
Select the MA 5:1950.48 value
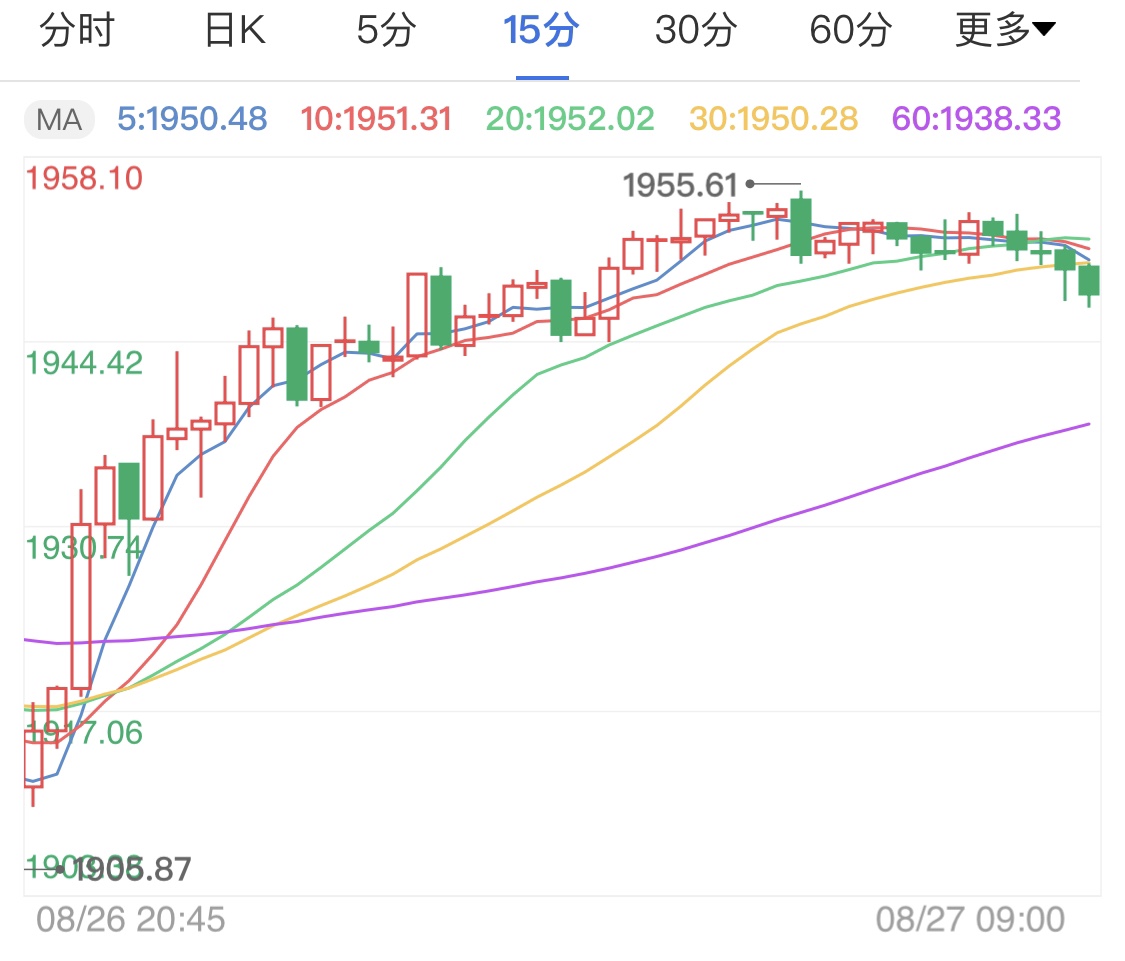192,119
